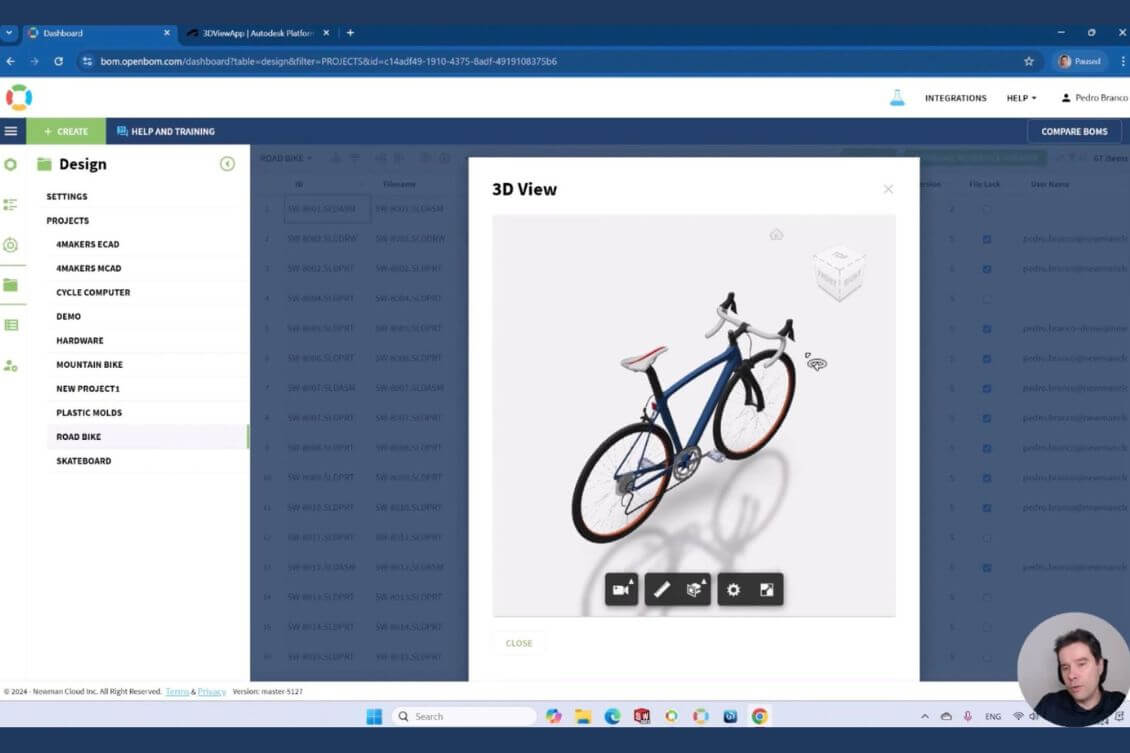
Task: Switch to the 3DViewApp Autodesk tab
Action: (x=258, y=33)
